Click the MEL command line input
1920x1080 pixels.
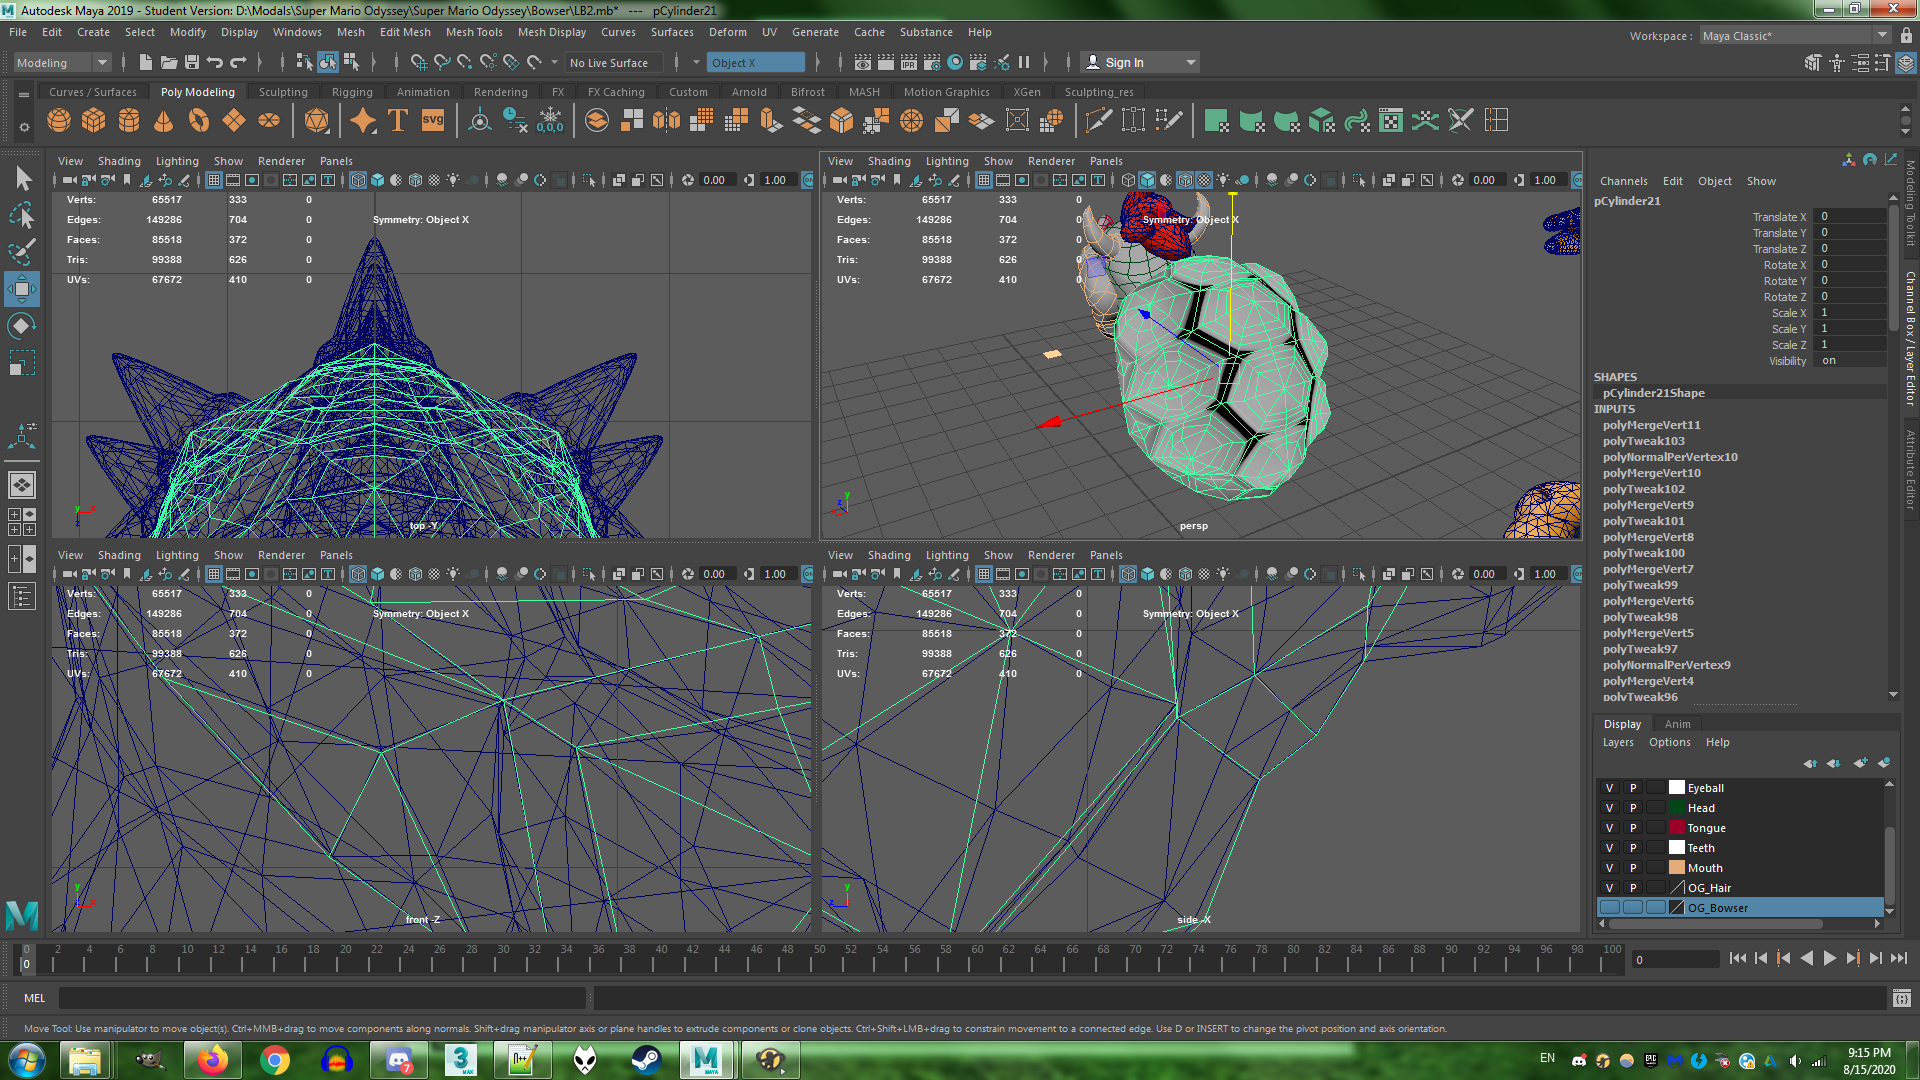pos(322,998)
